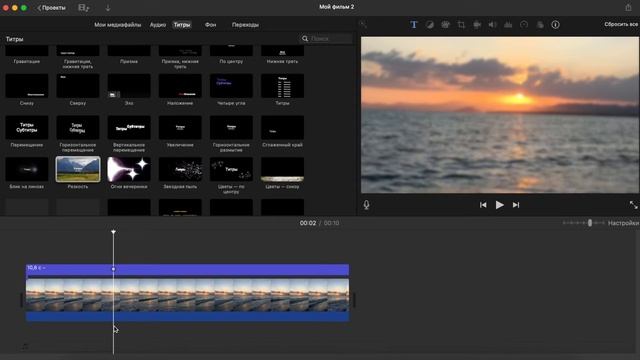
Task: Click the Сбросить все button
Action: [x=621, y=24]
